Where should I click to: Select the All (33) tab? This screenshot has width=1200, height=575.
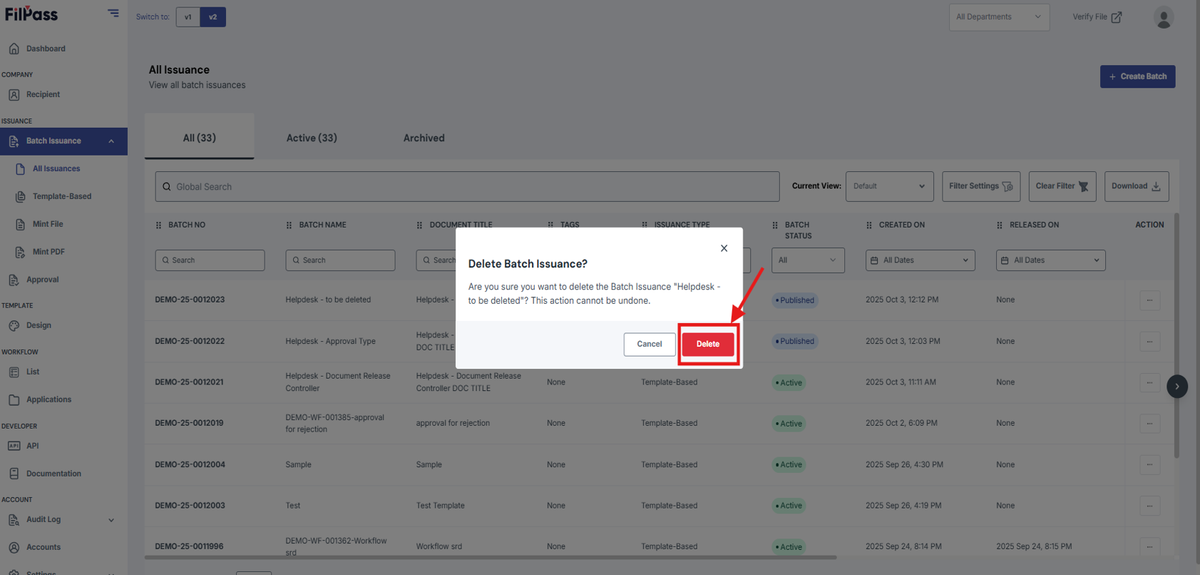pyautogui.click(x=199, y=138)
